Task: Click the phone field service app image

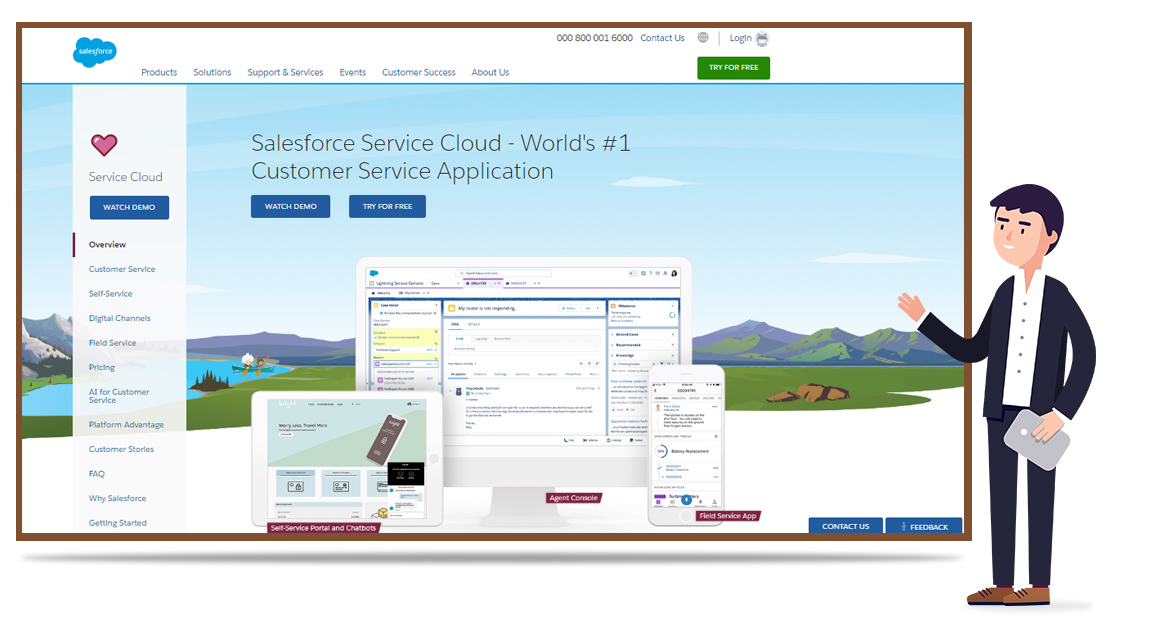Action: click(x=686, y=445)
